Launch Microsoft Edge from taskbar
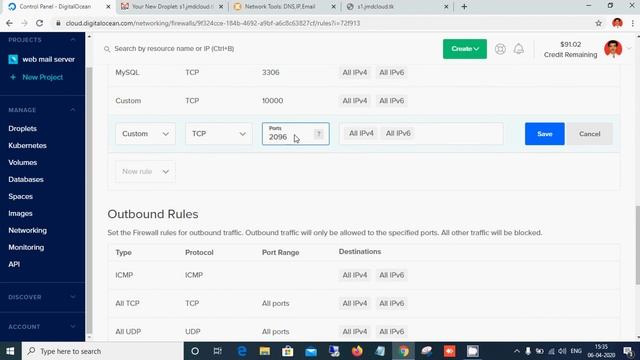This screenshot has width=640, height=360. 242,351
